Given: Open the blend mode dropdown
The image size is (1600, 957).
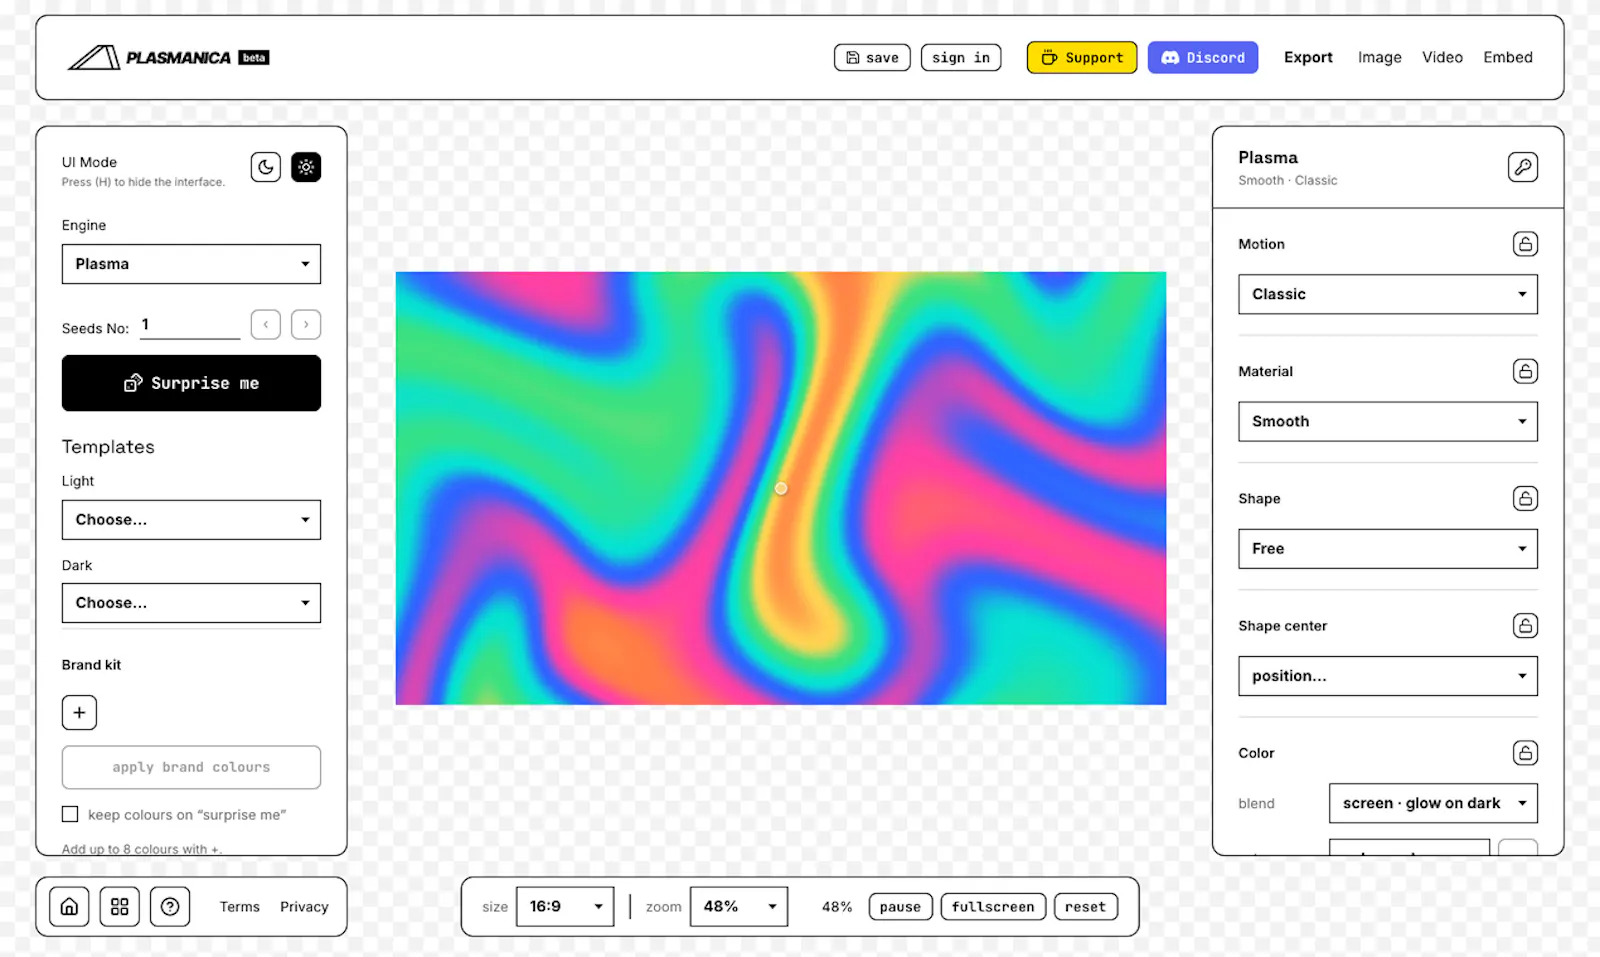Looking at the screenshot, I should click(1433, 803).
